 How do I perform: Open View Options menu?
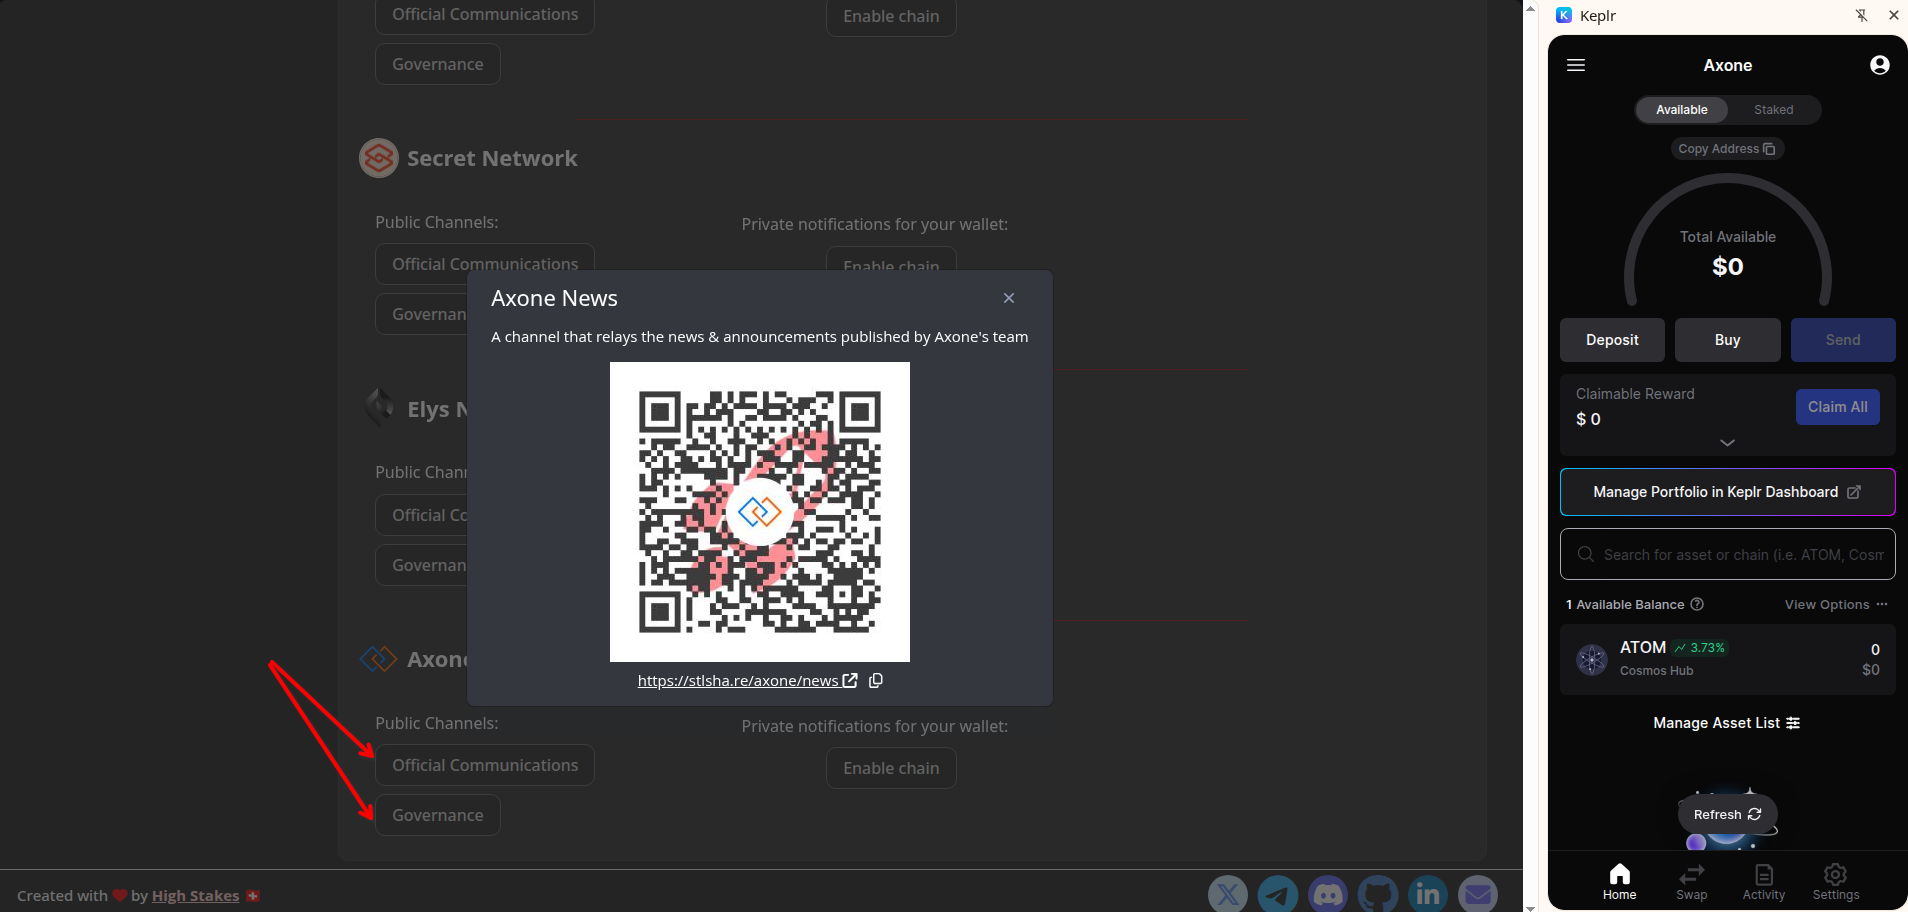tap(1836, 604)
